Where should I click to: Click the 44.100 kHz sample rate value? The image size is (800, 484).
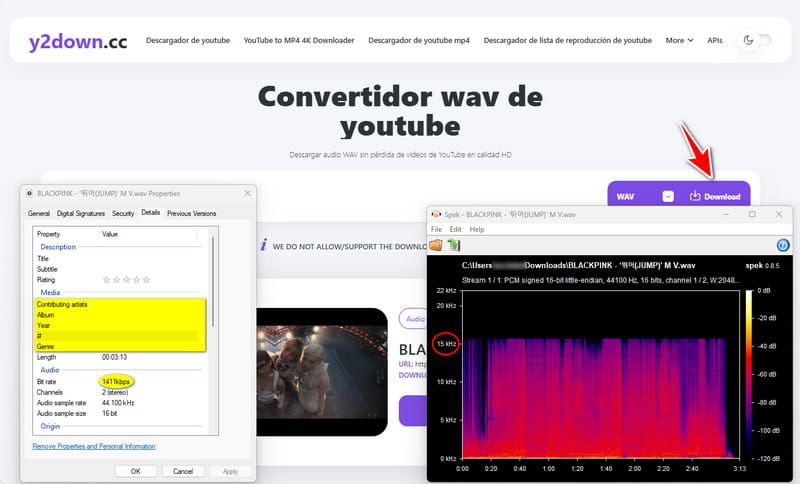(118, 402)
